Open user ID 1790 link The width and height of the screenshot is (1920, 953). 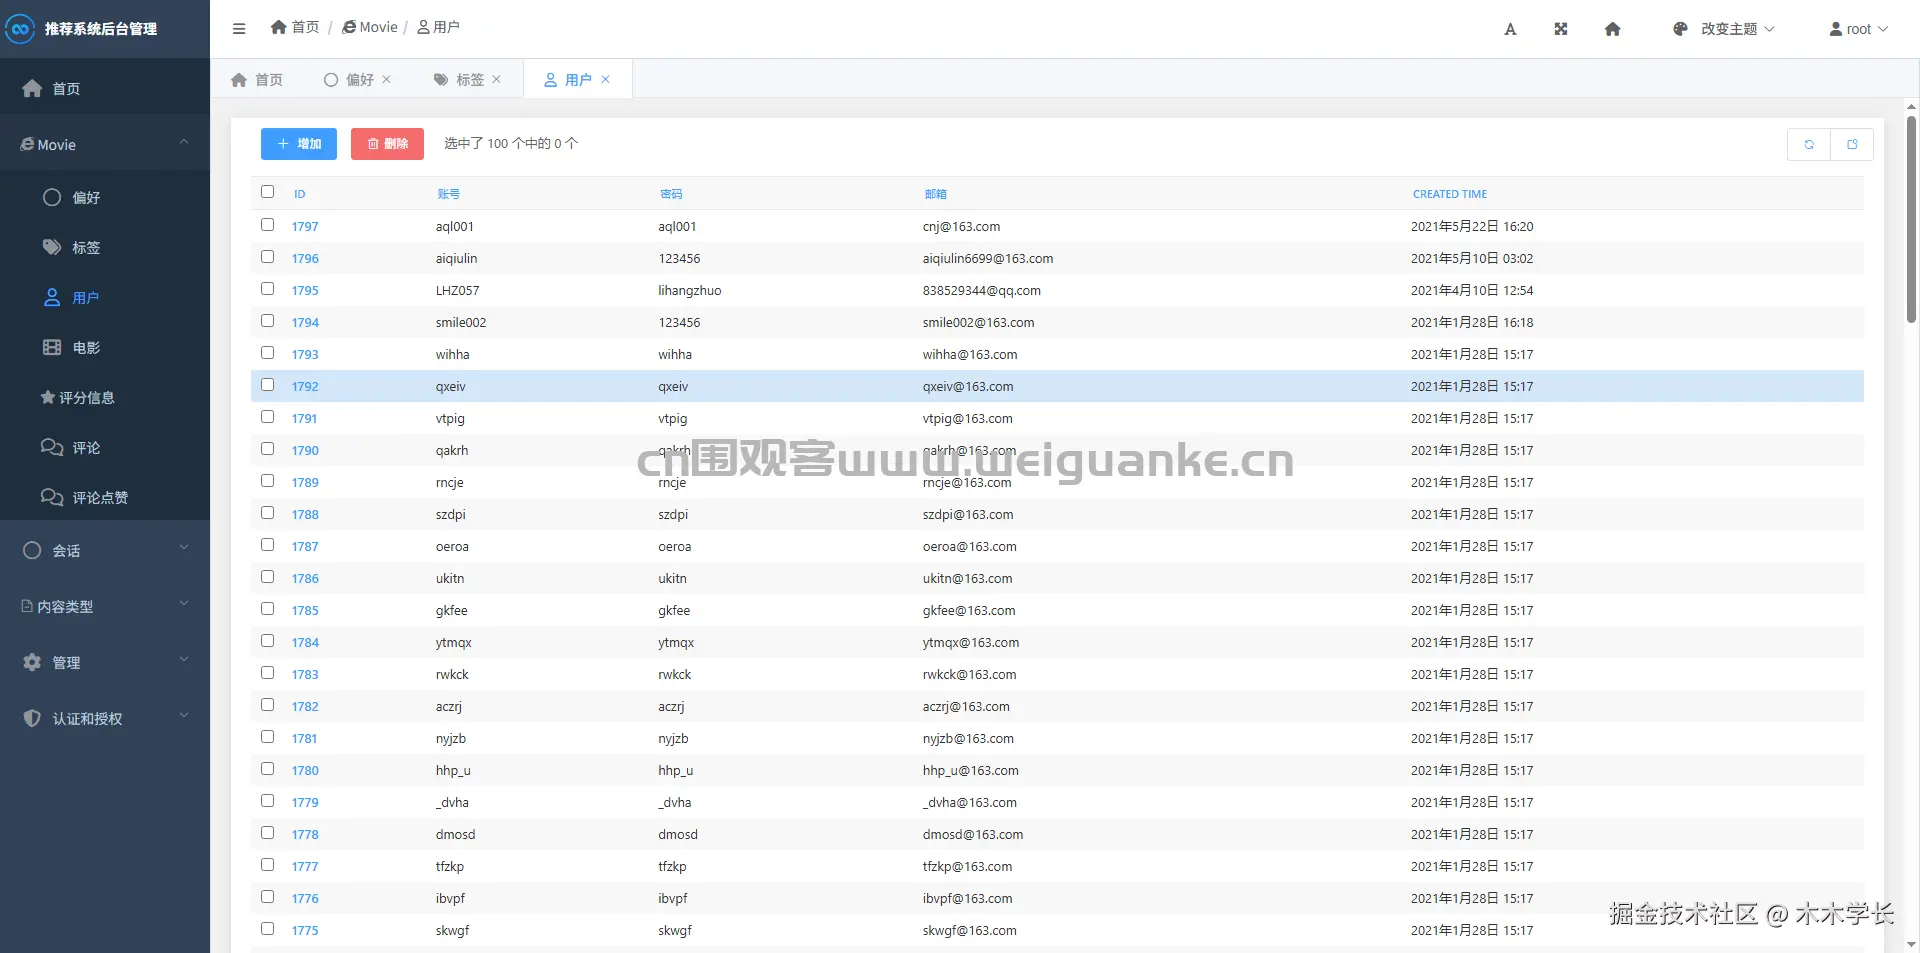(305, 450)
